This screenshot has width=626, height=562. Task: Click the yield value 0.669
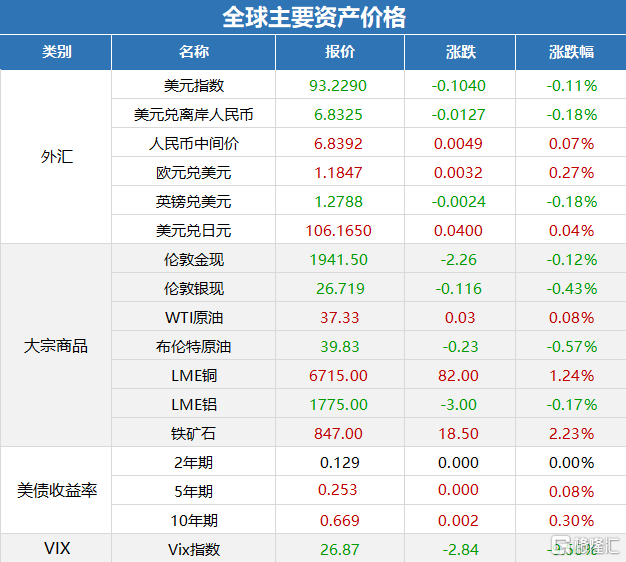tap(340, 521)
